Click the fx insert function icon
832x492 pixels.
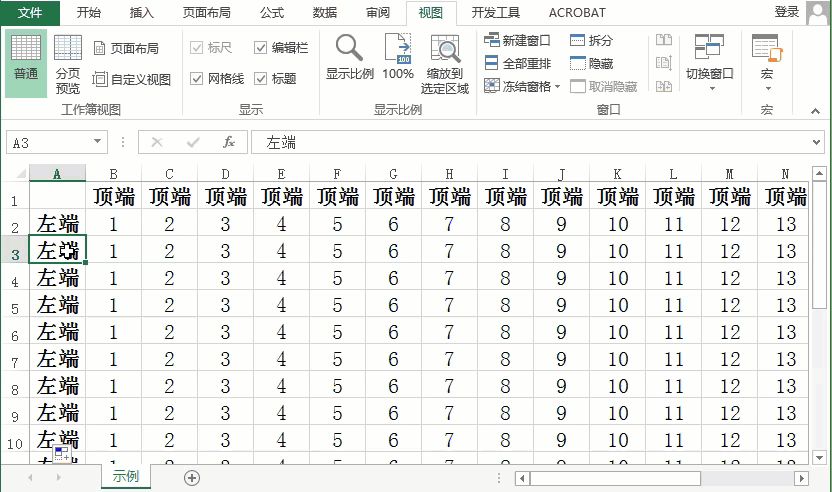click(x=229, y=142)
